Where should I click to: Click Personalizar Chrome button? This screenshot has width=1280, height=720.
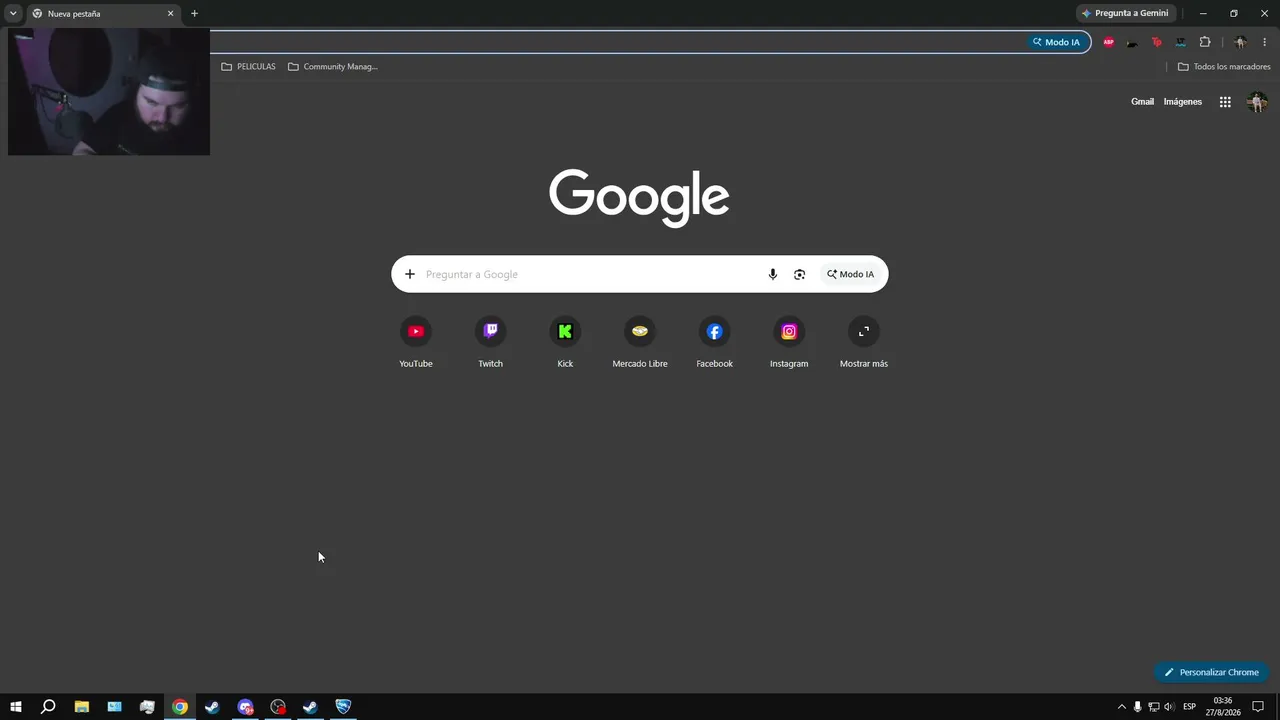point(1211,672)
